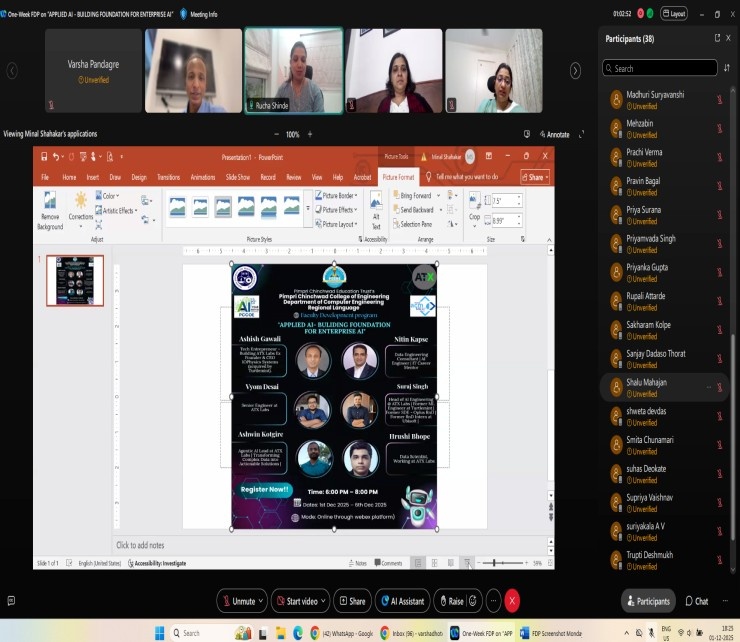The height and width of the screenshot is (642, 740).
Task: Open the AI Assistant
Action: point(401,601)
